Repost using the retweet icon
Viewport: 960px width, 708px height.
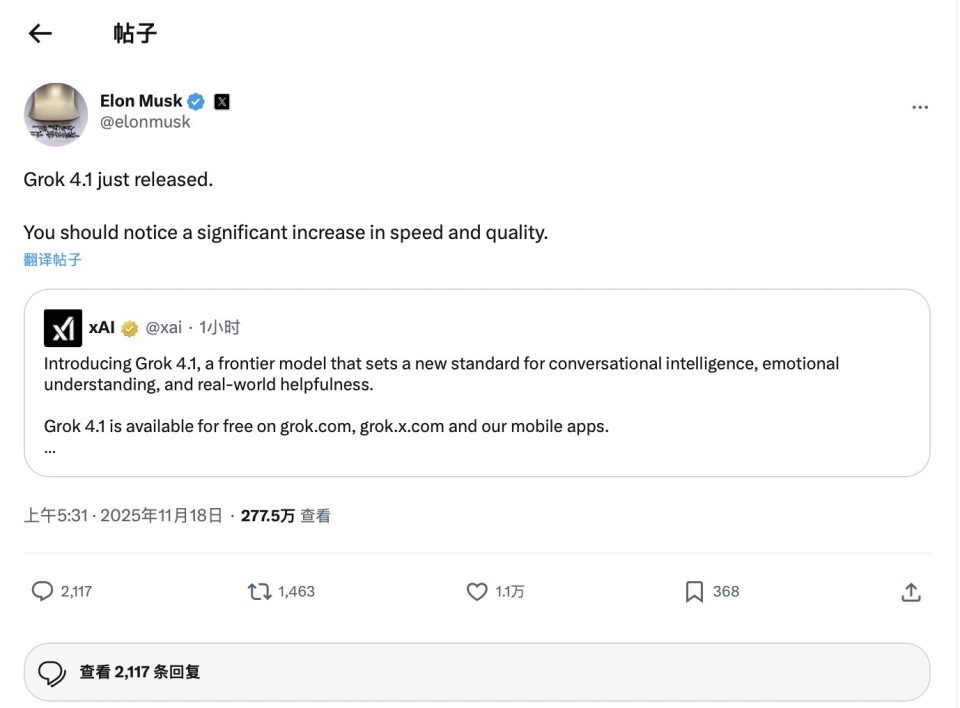pos(259,592)
